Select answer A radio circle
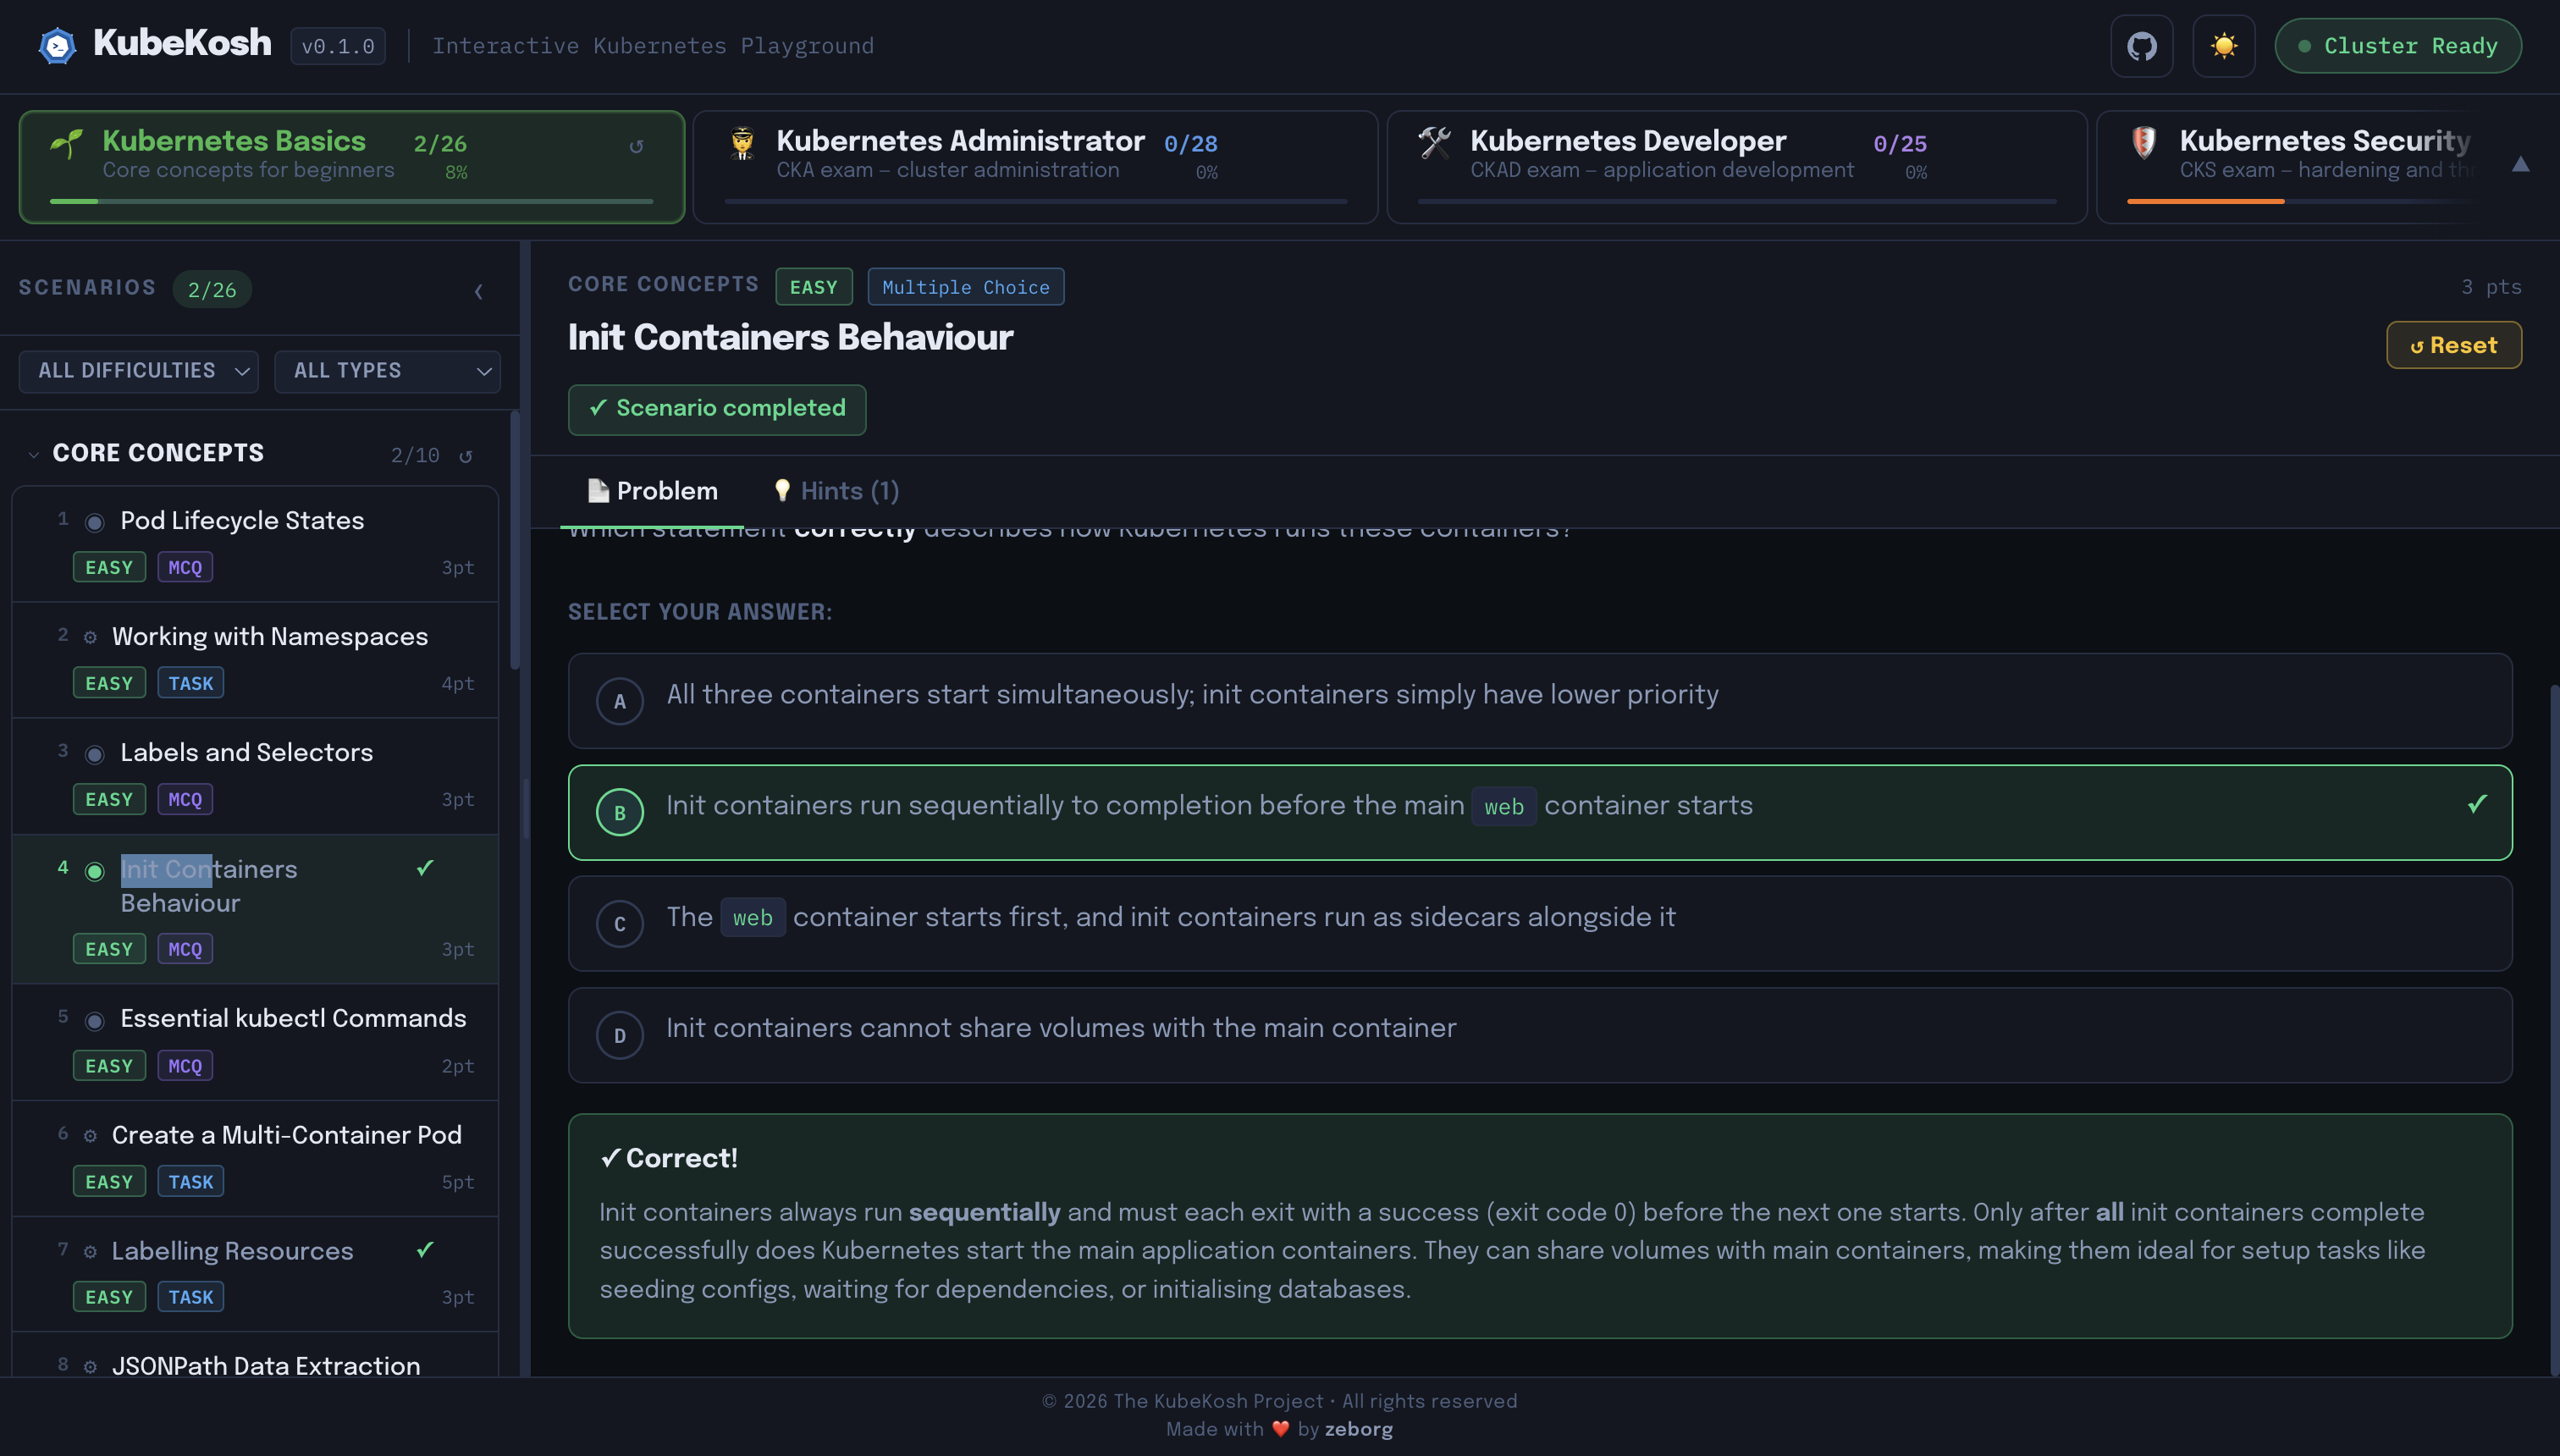2560x1456 pixels. pos(620,701)
